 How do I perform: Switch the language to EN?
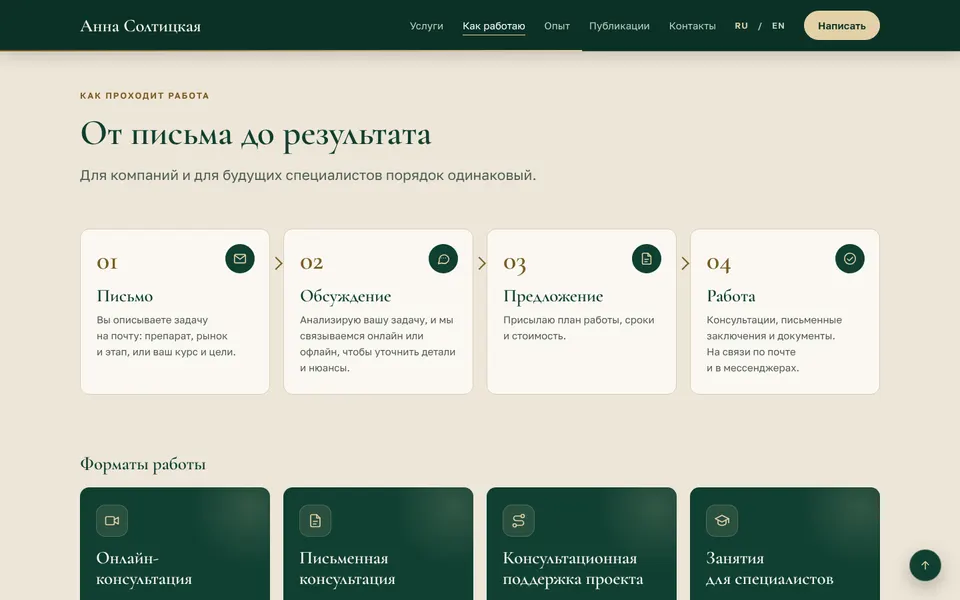tap(778, 26)
